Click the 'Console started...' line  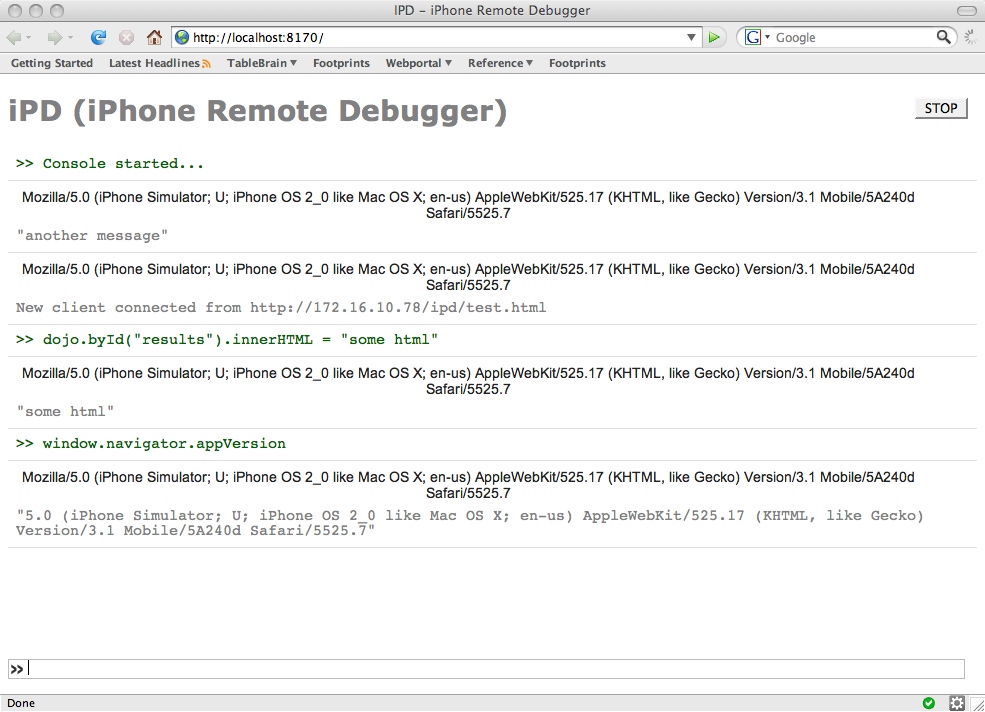point(110,164)
